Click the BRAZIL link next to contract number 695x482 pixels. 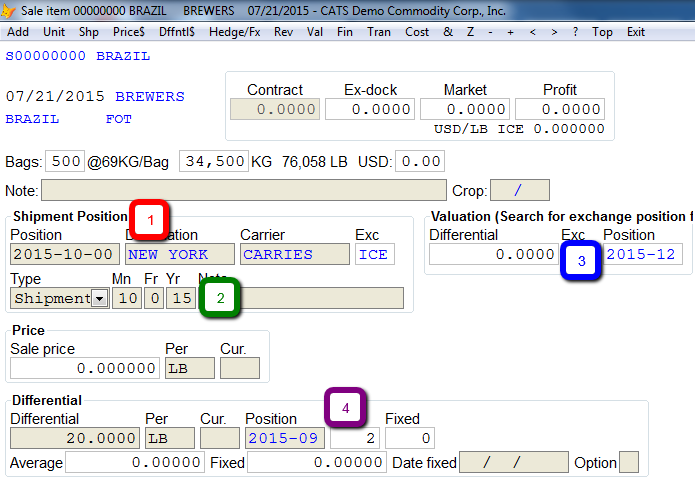tap(123, 56)
